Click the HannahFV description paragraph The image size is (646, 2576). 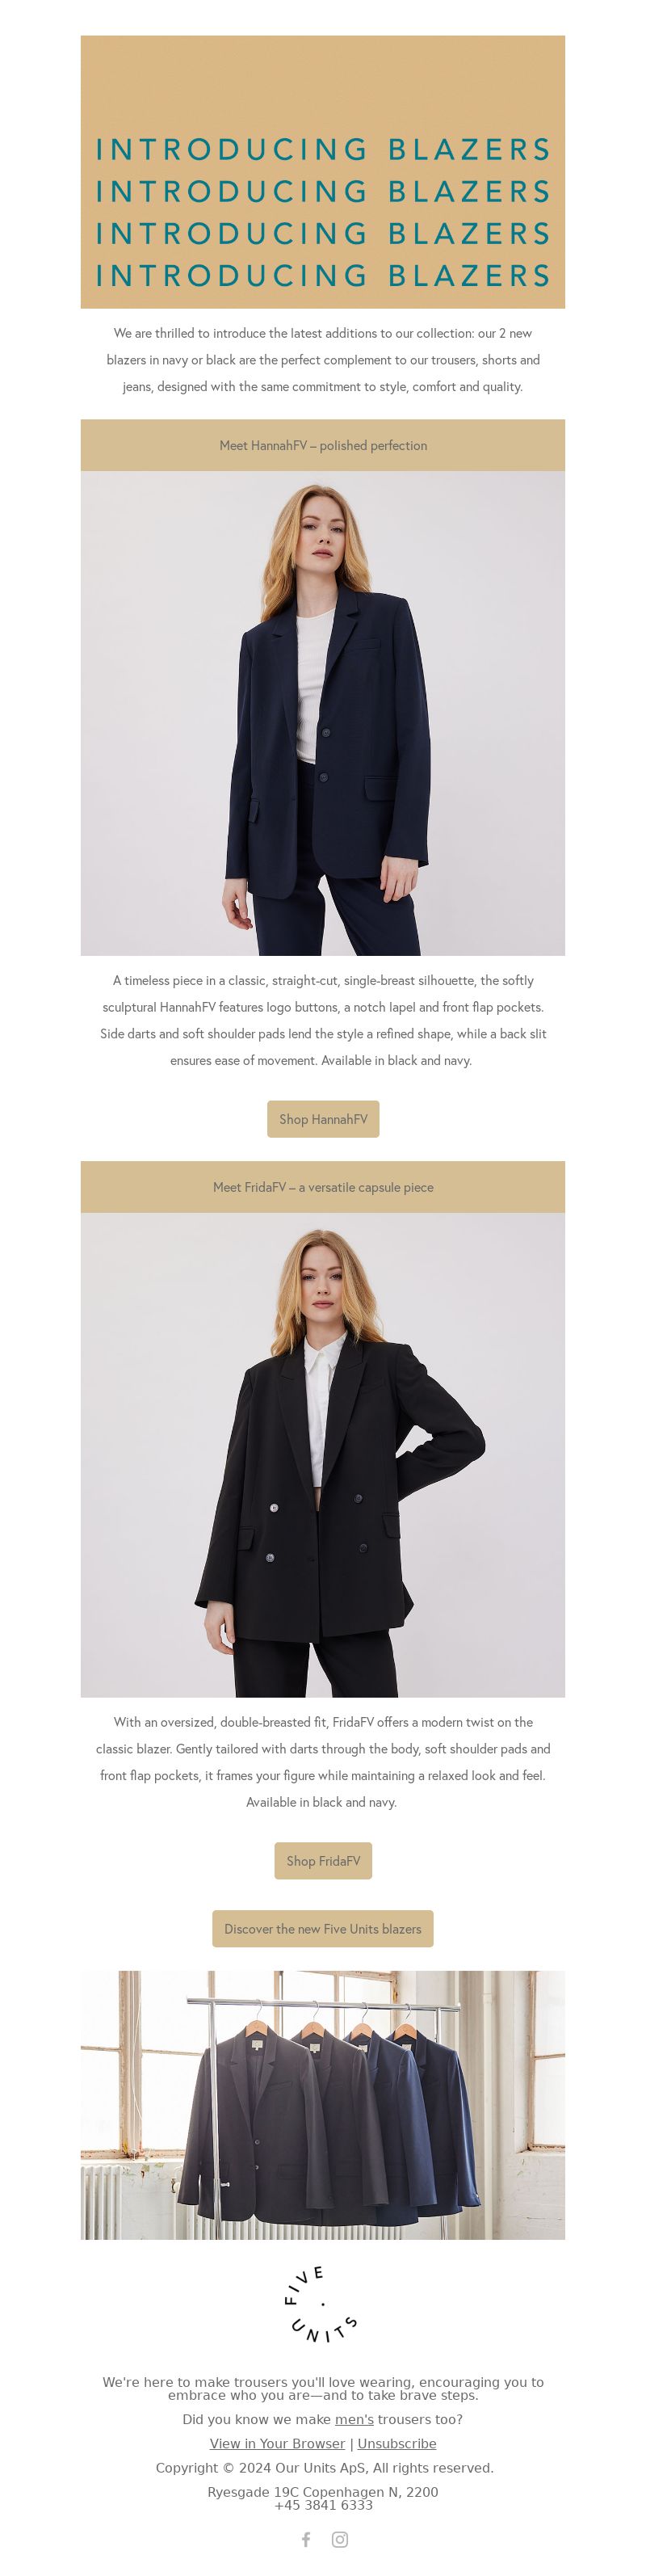tap(323, 1020)
